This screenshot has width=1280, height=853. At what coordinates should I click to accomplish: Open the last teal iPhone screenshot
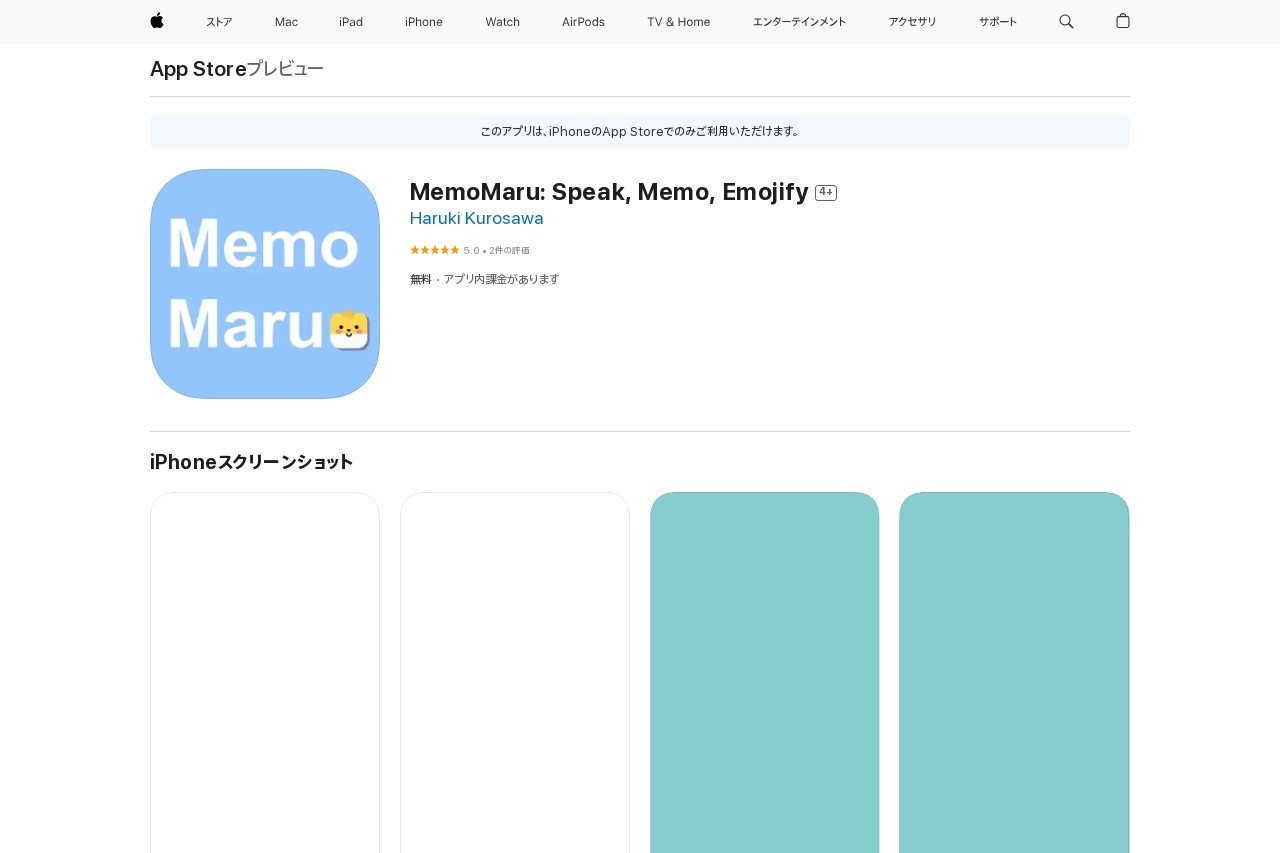(x=1014, y=672)
